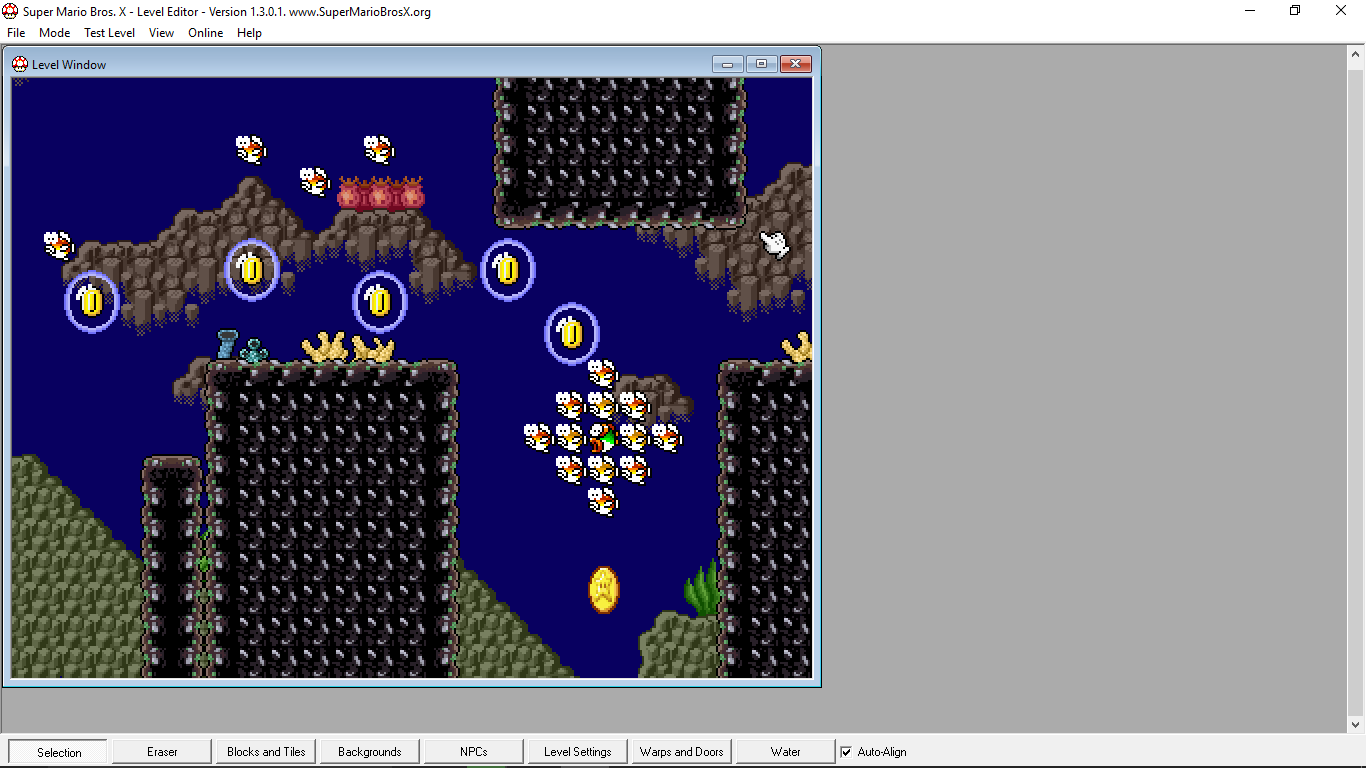The image size is (1366, 768).
Task: Select the Selection mode button
Action: pyautogui.click(x=59, y=752)
